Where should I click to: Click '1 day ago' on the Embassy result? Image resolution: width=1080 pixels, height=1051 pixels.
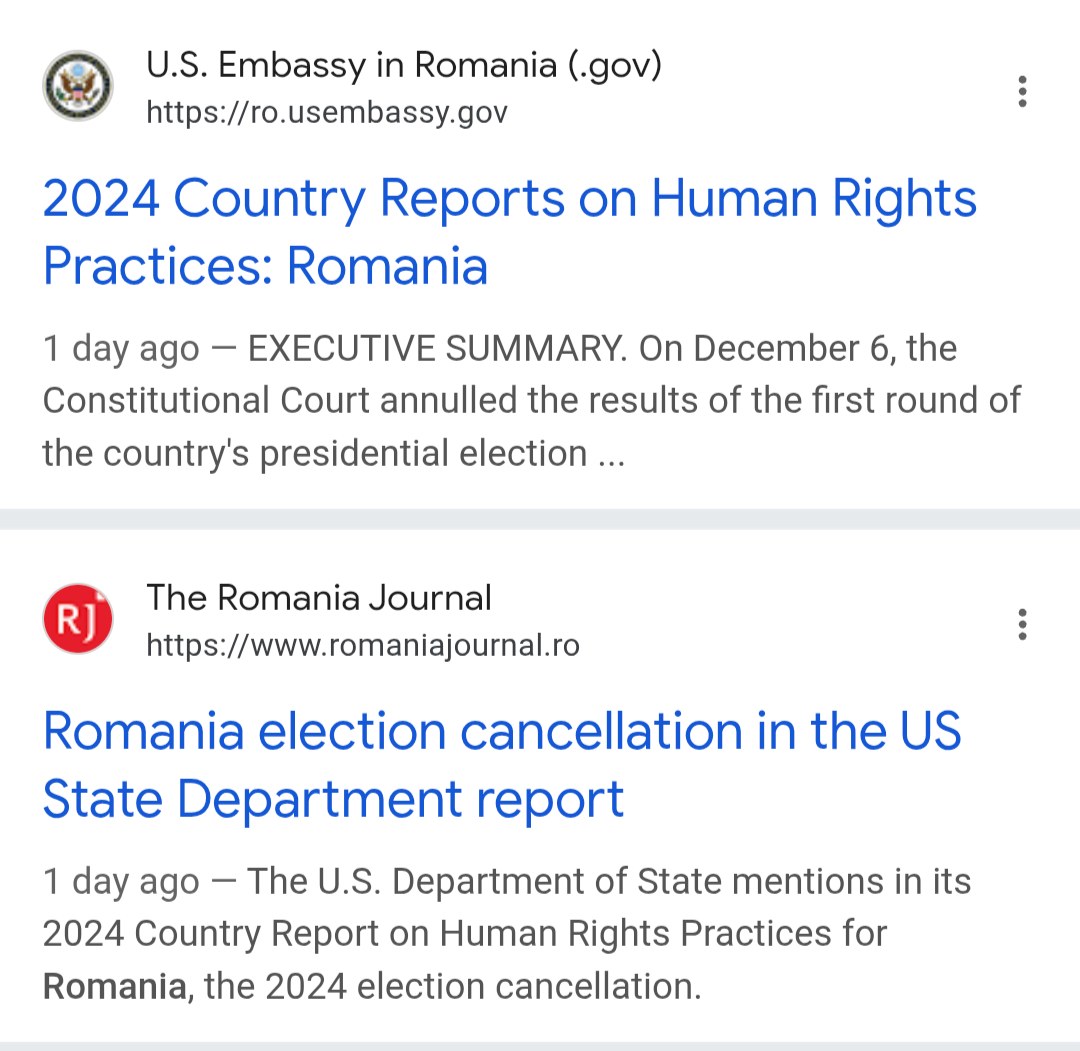click(x=120, y=349)
